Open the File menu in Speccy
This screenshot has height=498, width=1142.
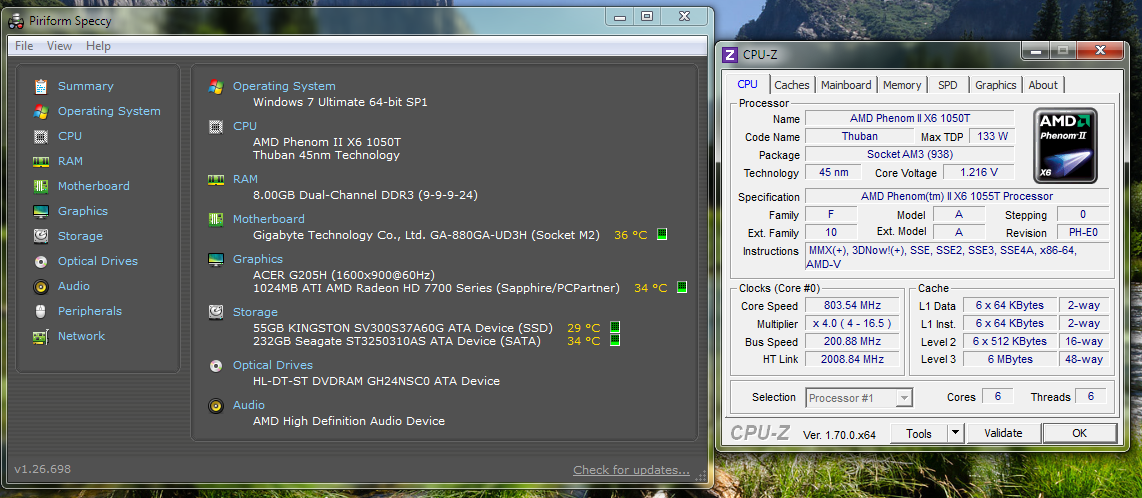coord(24,46)
